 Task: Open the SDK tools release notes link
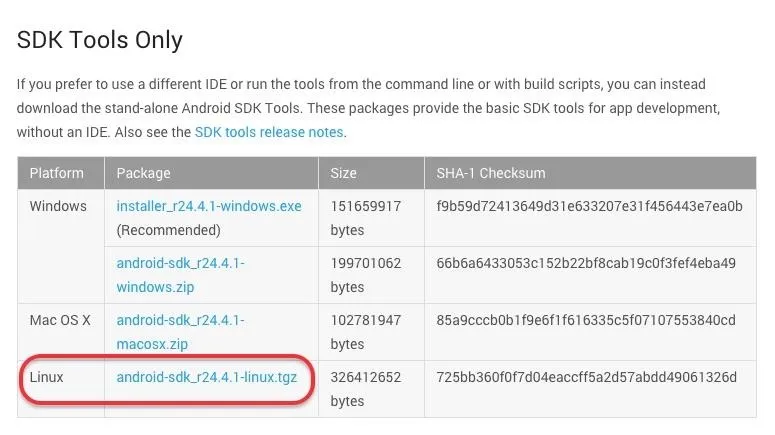[x=269, y=132]
